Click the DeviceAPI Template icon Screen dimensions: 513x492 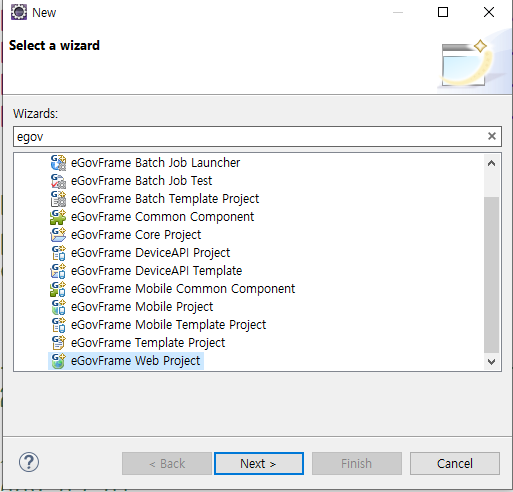click(x=58, y=271)
